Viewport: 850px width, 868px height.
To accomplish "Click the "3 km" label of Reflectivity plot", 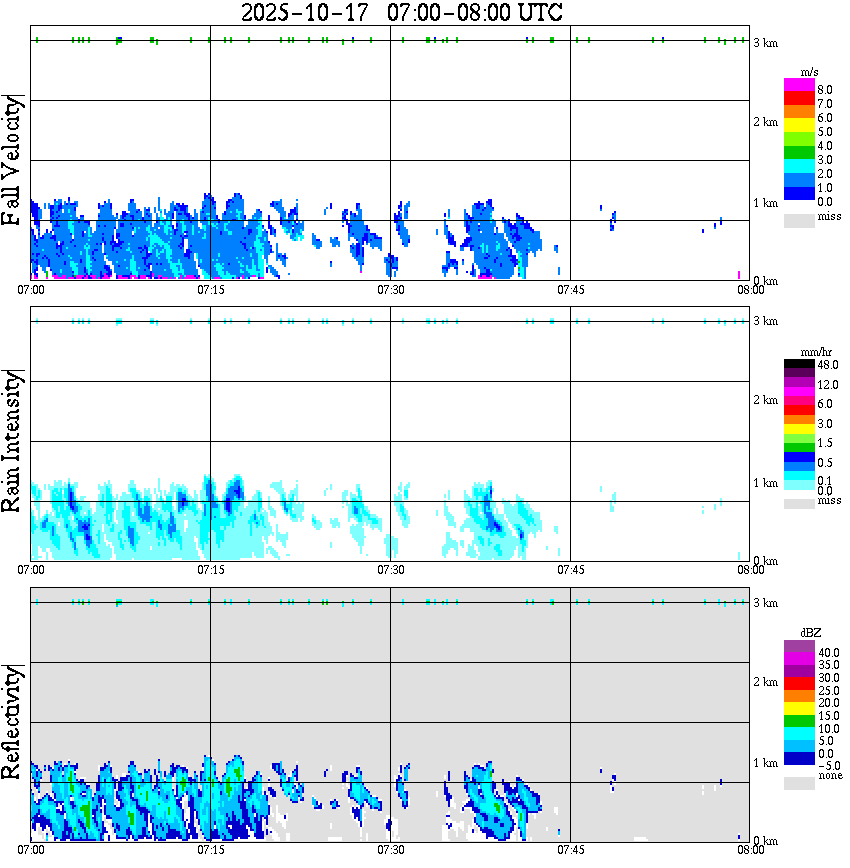I will [x=766, y=603].
